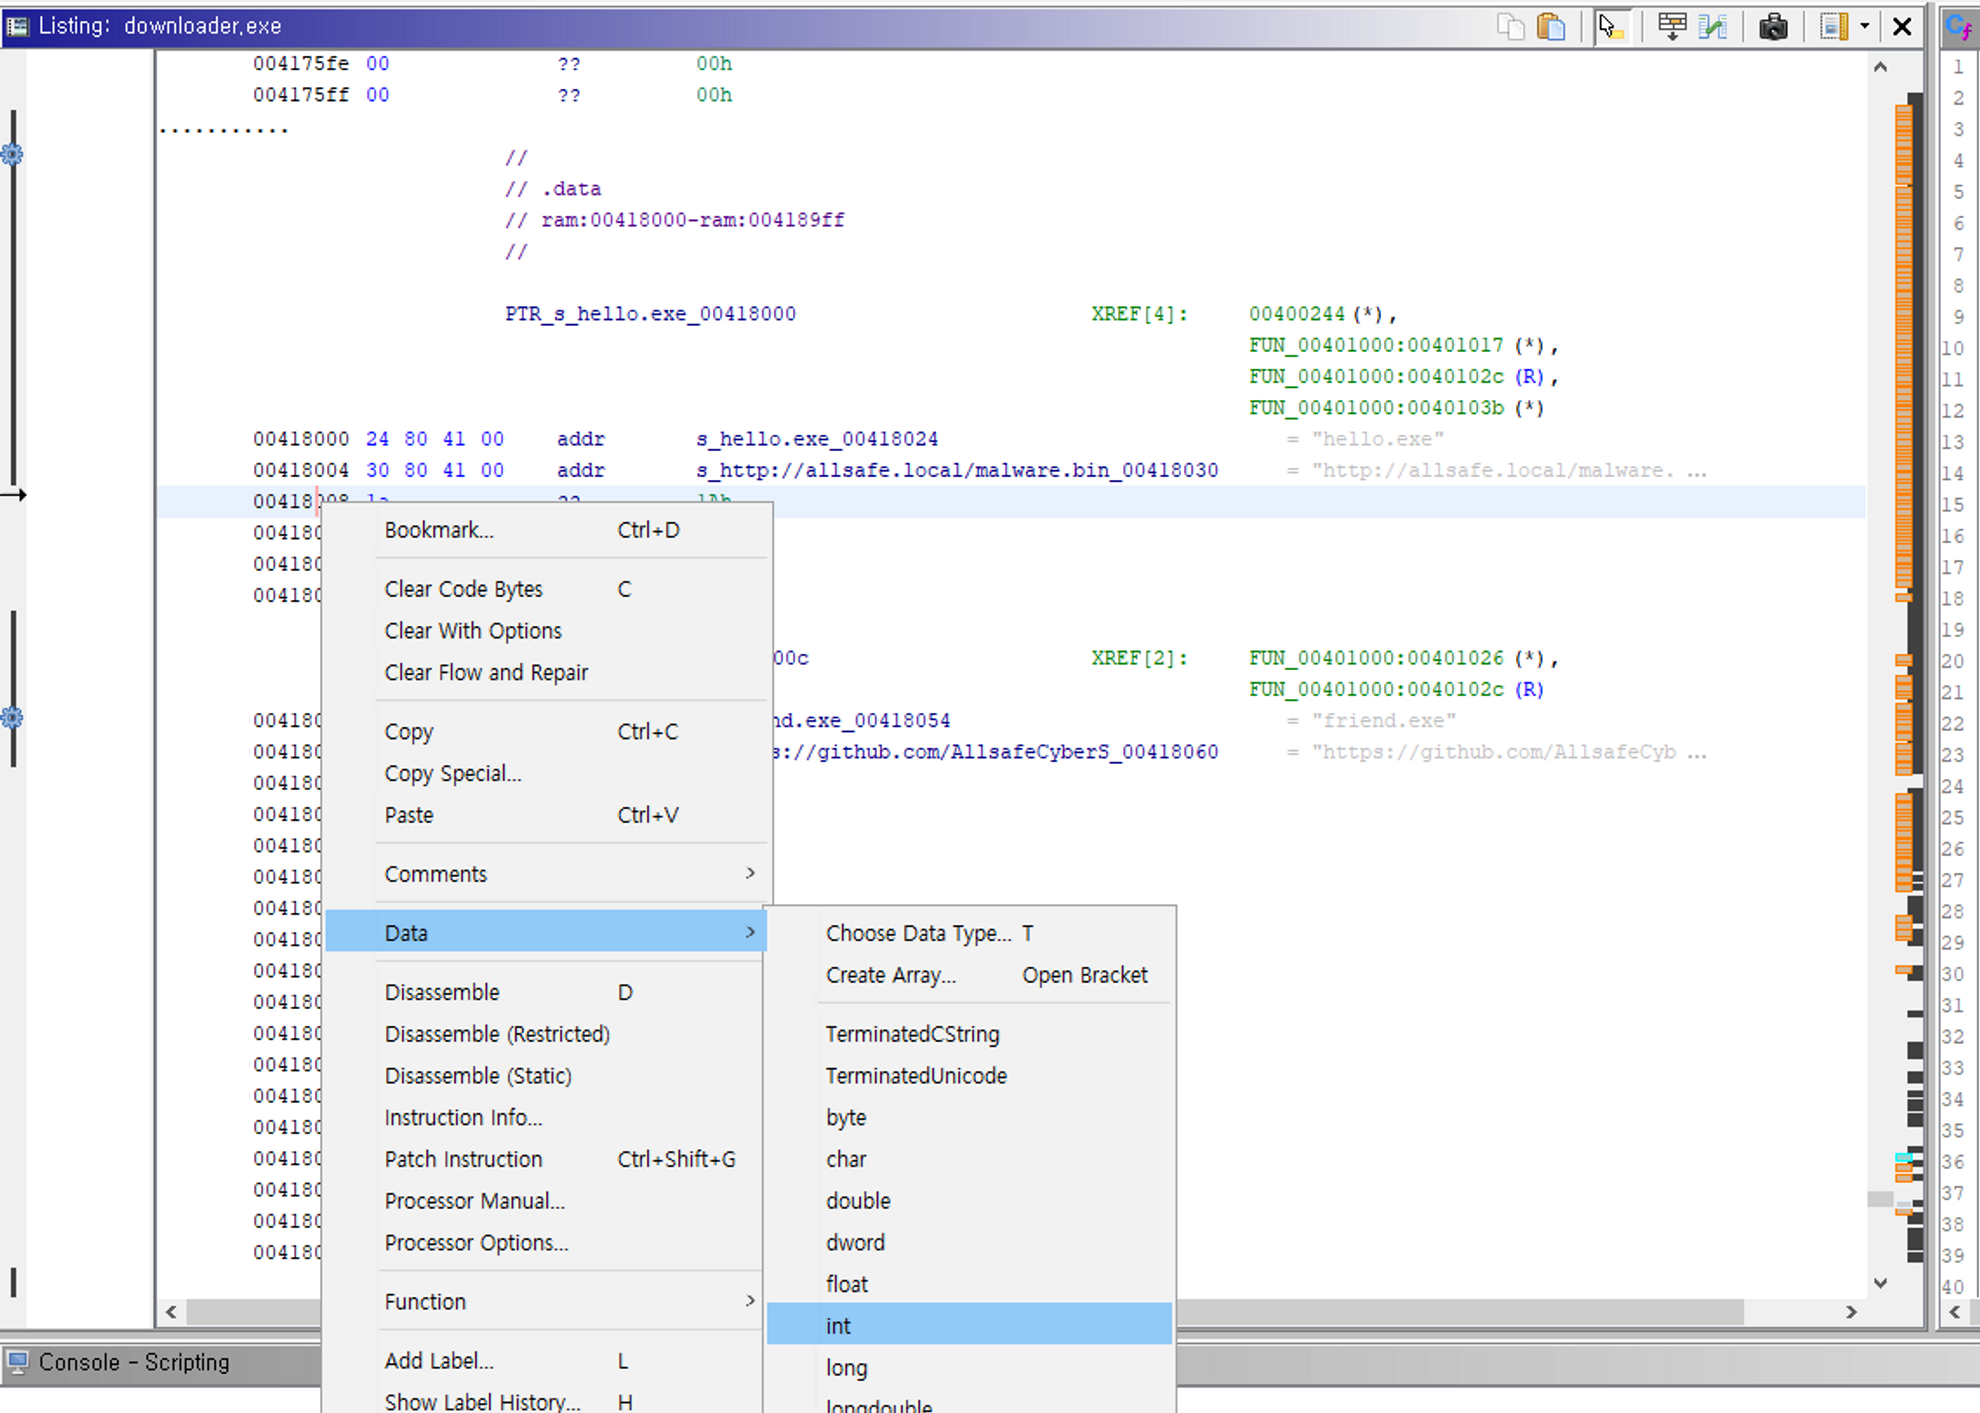
Task: Take snapshot with the camera icon
Action: click(1773, 26)
